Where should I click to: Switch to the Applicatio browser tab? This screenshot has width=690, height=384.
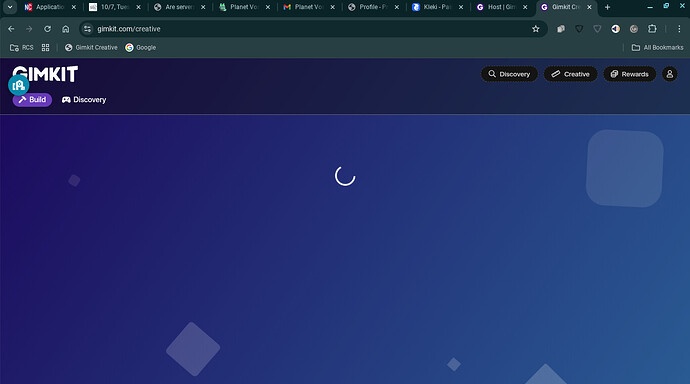(x=49, y=7)
